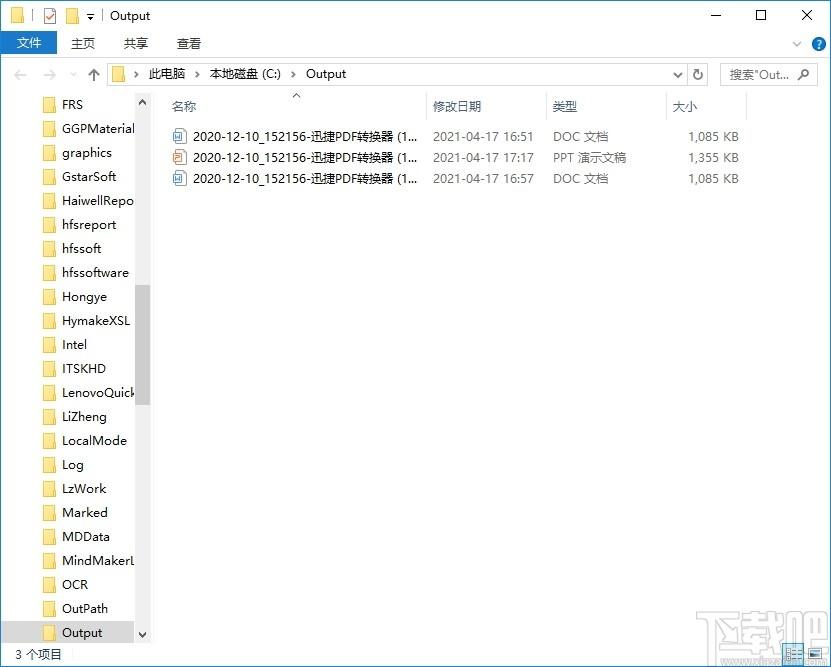Click the LzWork folder icon
The height and width of the screenshot is (667, 831).
[x=49, y=489]
